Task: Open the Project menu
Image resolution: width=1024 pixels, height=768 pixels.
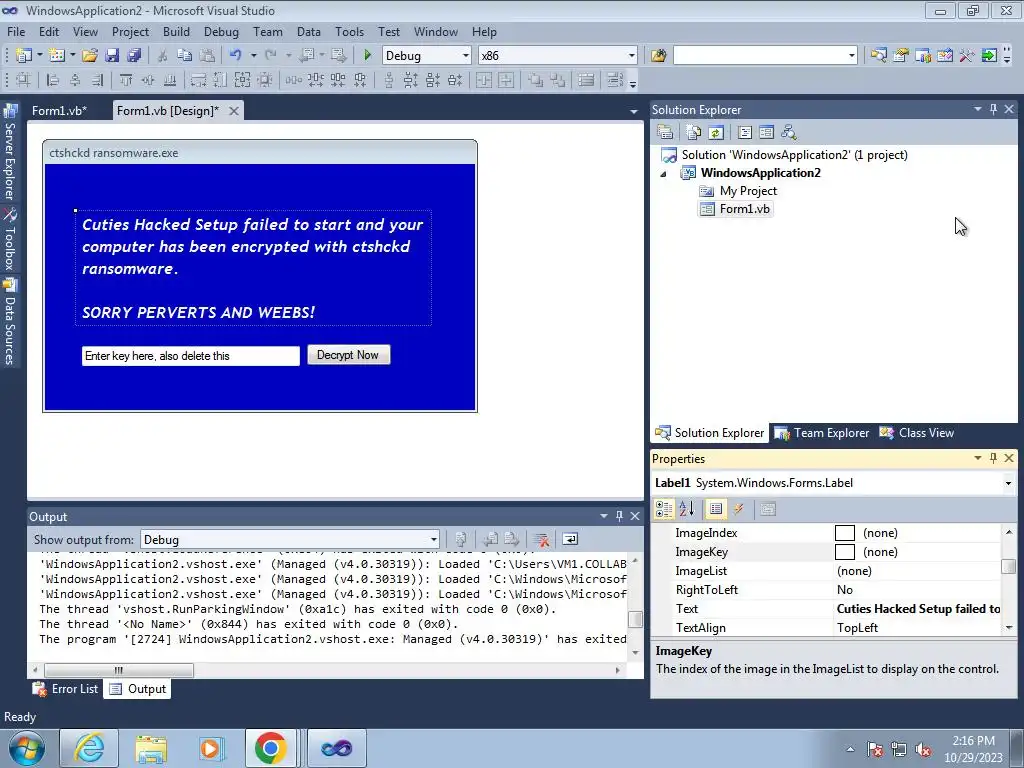Action: [131, 32]
